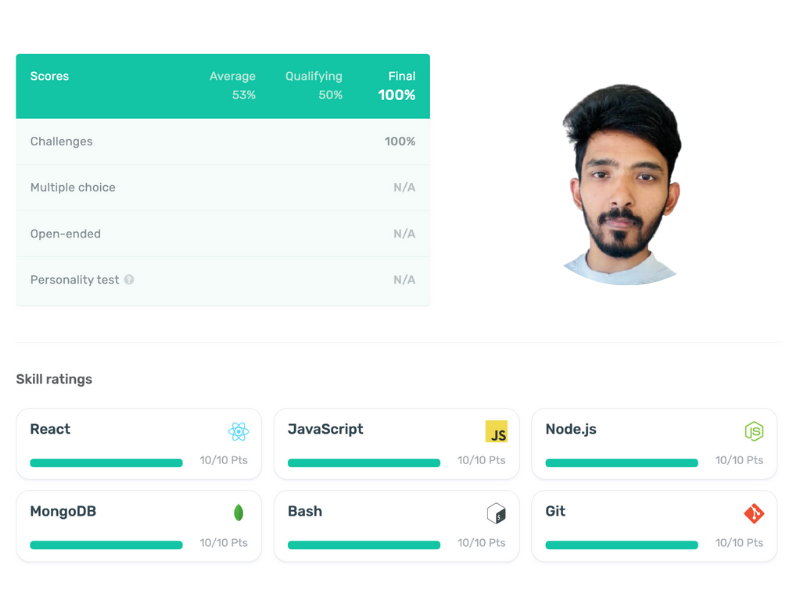Click the candidate profile photo
Screen dimensions: 800x600
click(621, 184)
